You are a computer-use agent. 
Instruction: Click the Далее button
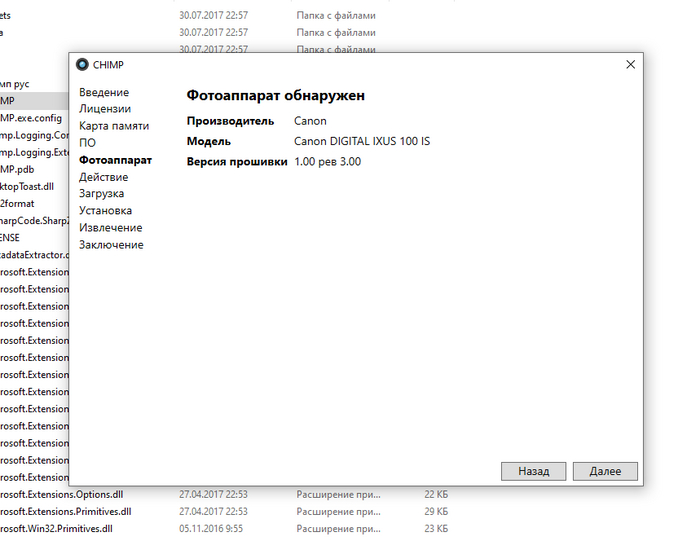(605, 471)
